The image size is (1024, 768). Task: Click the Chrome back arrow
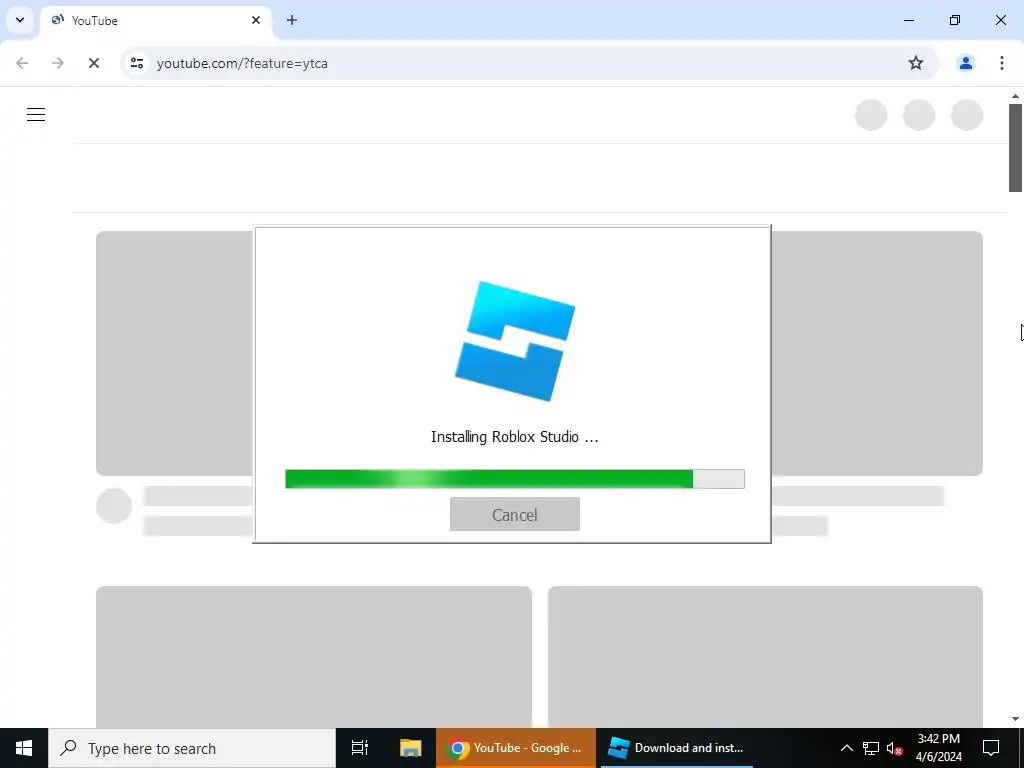[x=22, y=63]
